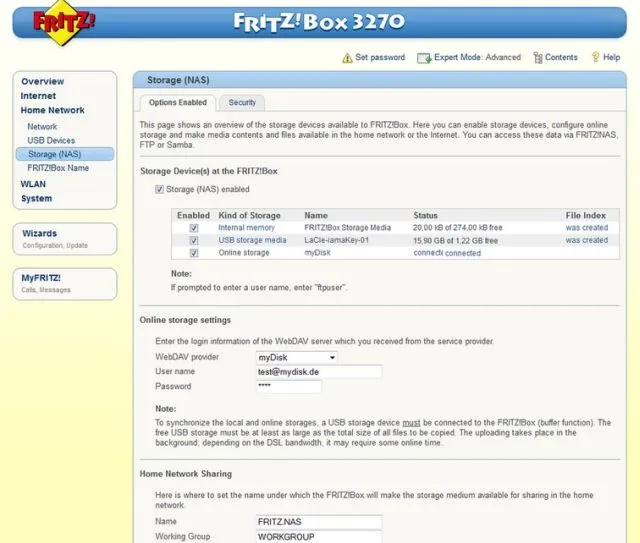
Task: Click the Password input field
Action: [x=289, y=386]
